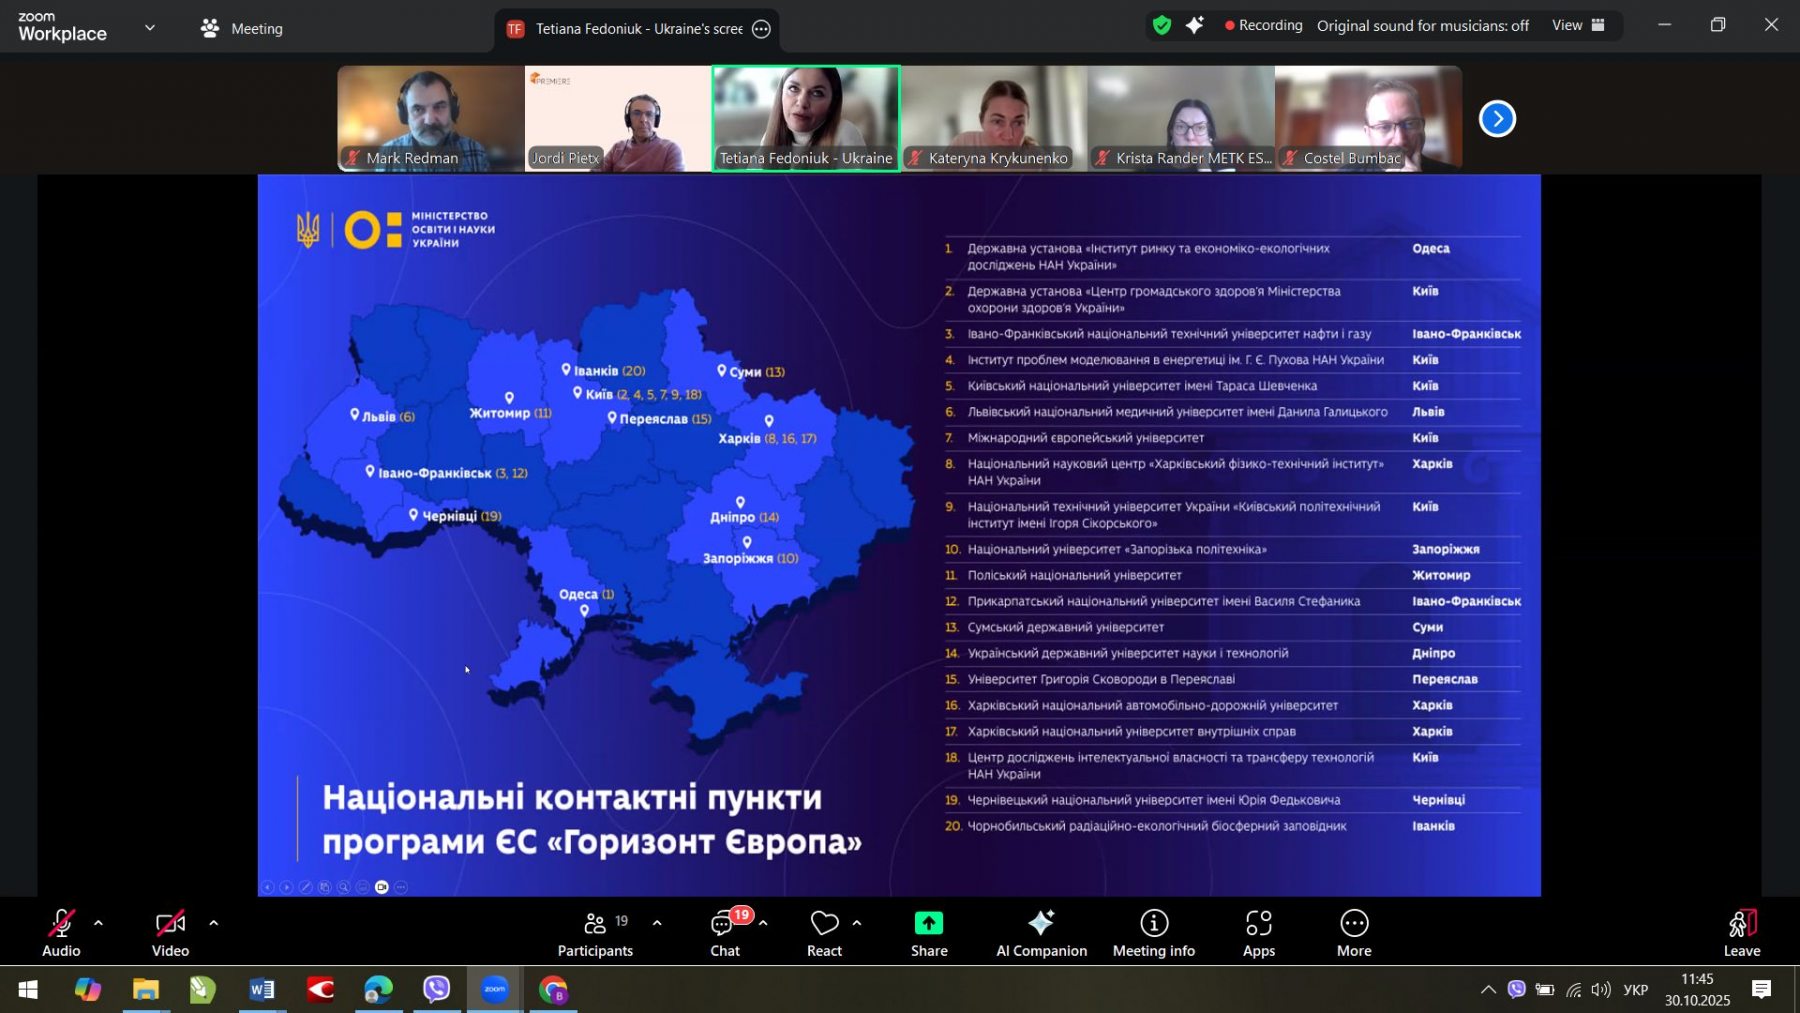
Task: Click the green encryption shield icon
Action: [1161, 26]
